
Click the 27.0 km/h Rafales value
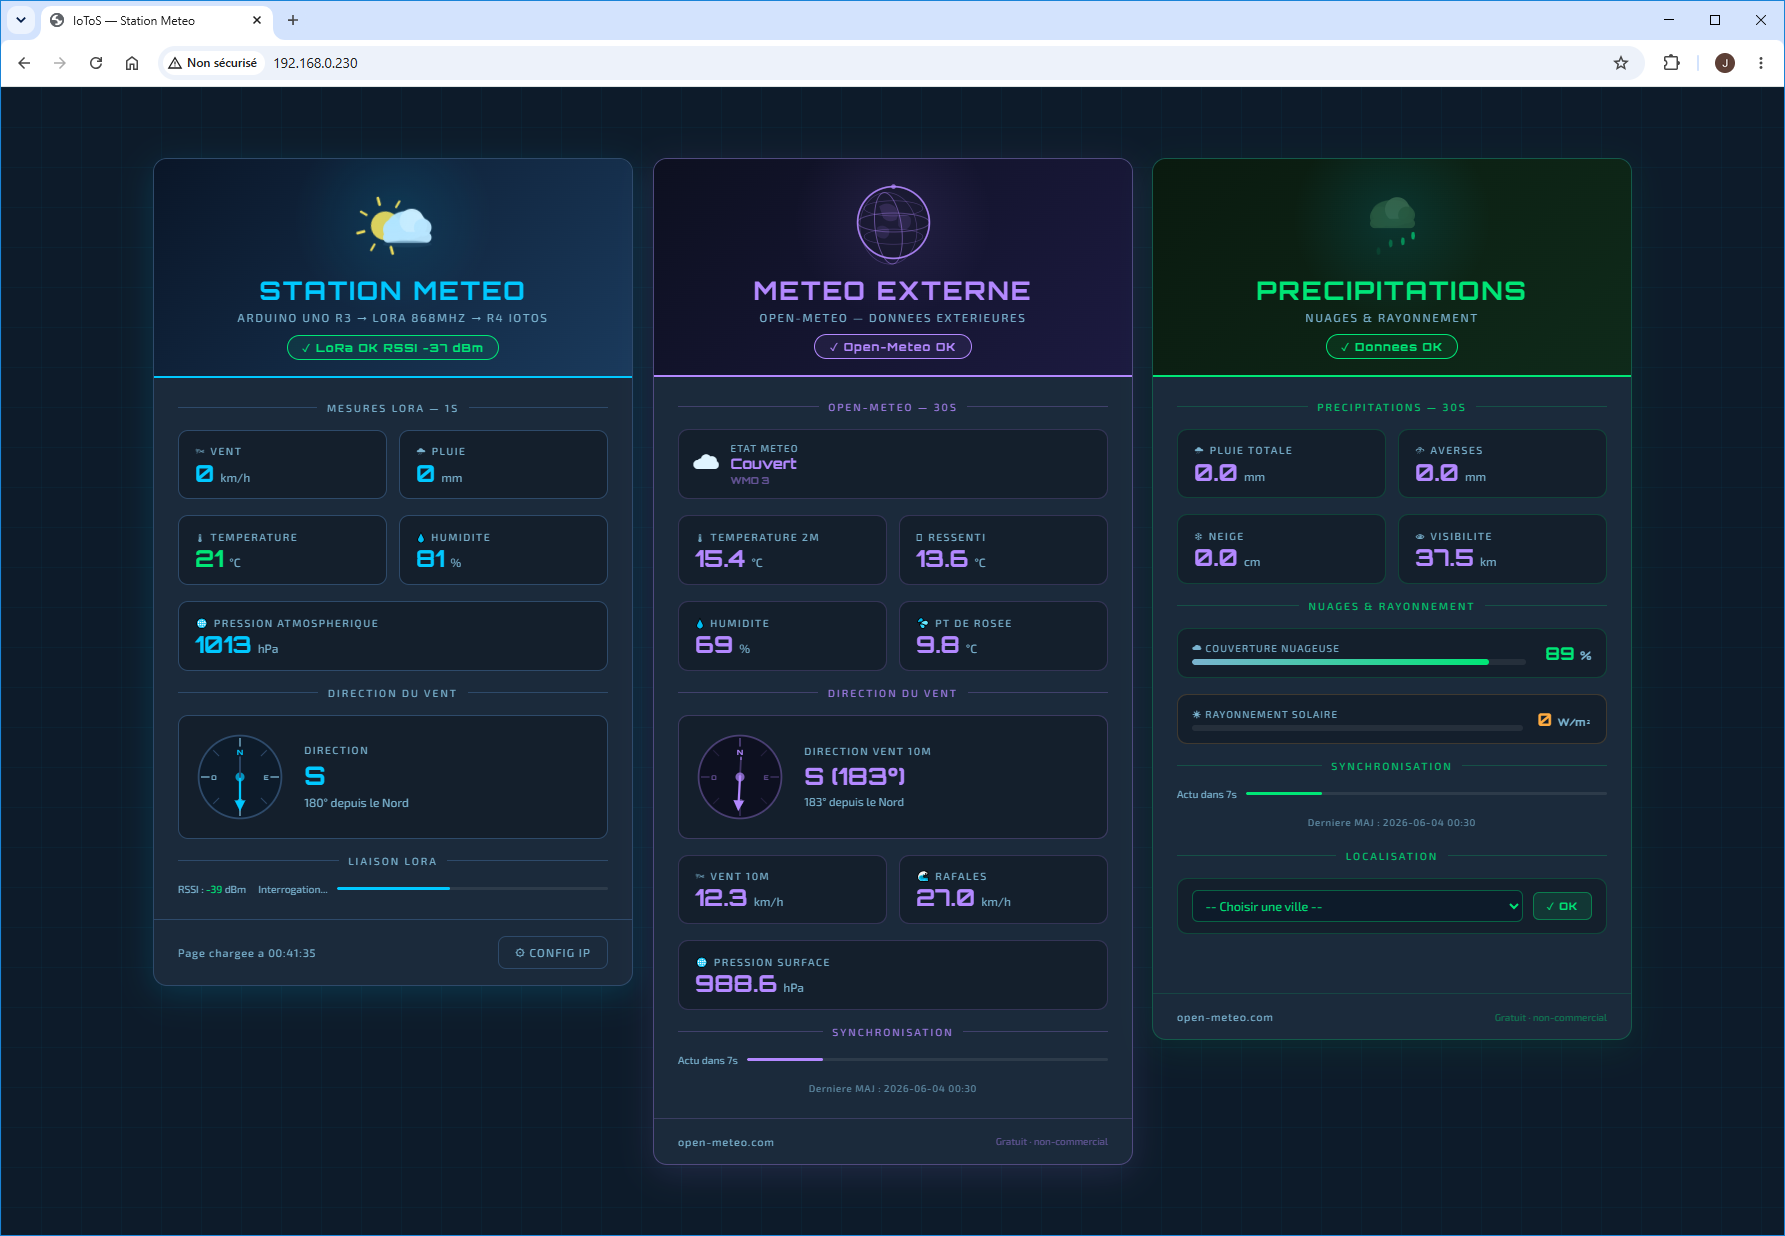pyautogui.click(x=964, y=898)
